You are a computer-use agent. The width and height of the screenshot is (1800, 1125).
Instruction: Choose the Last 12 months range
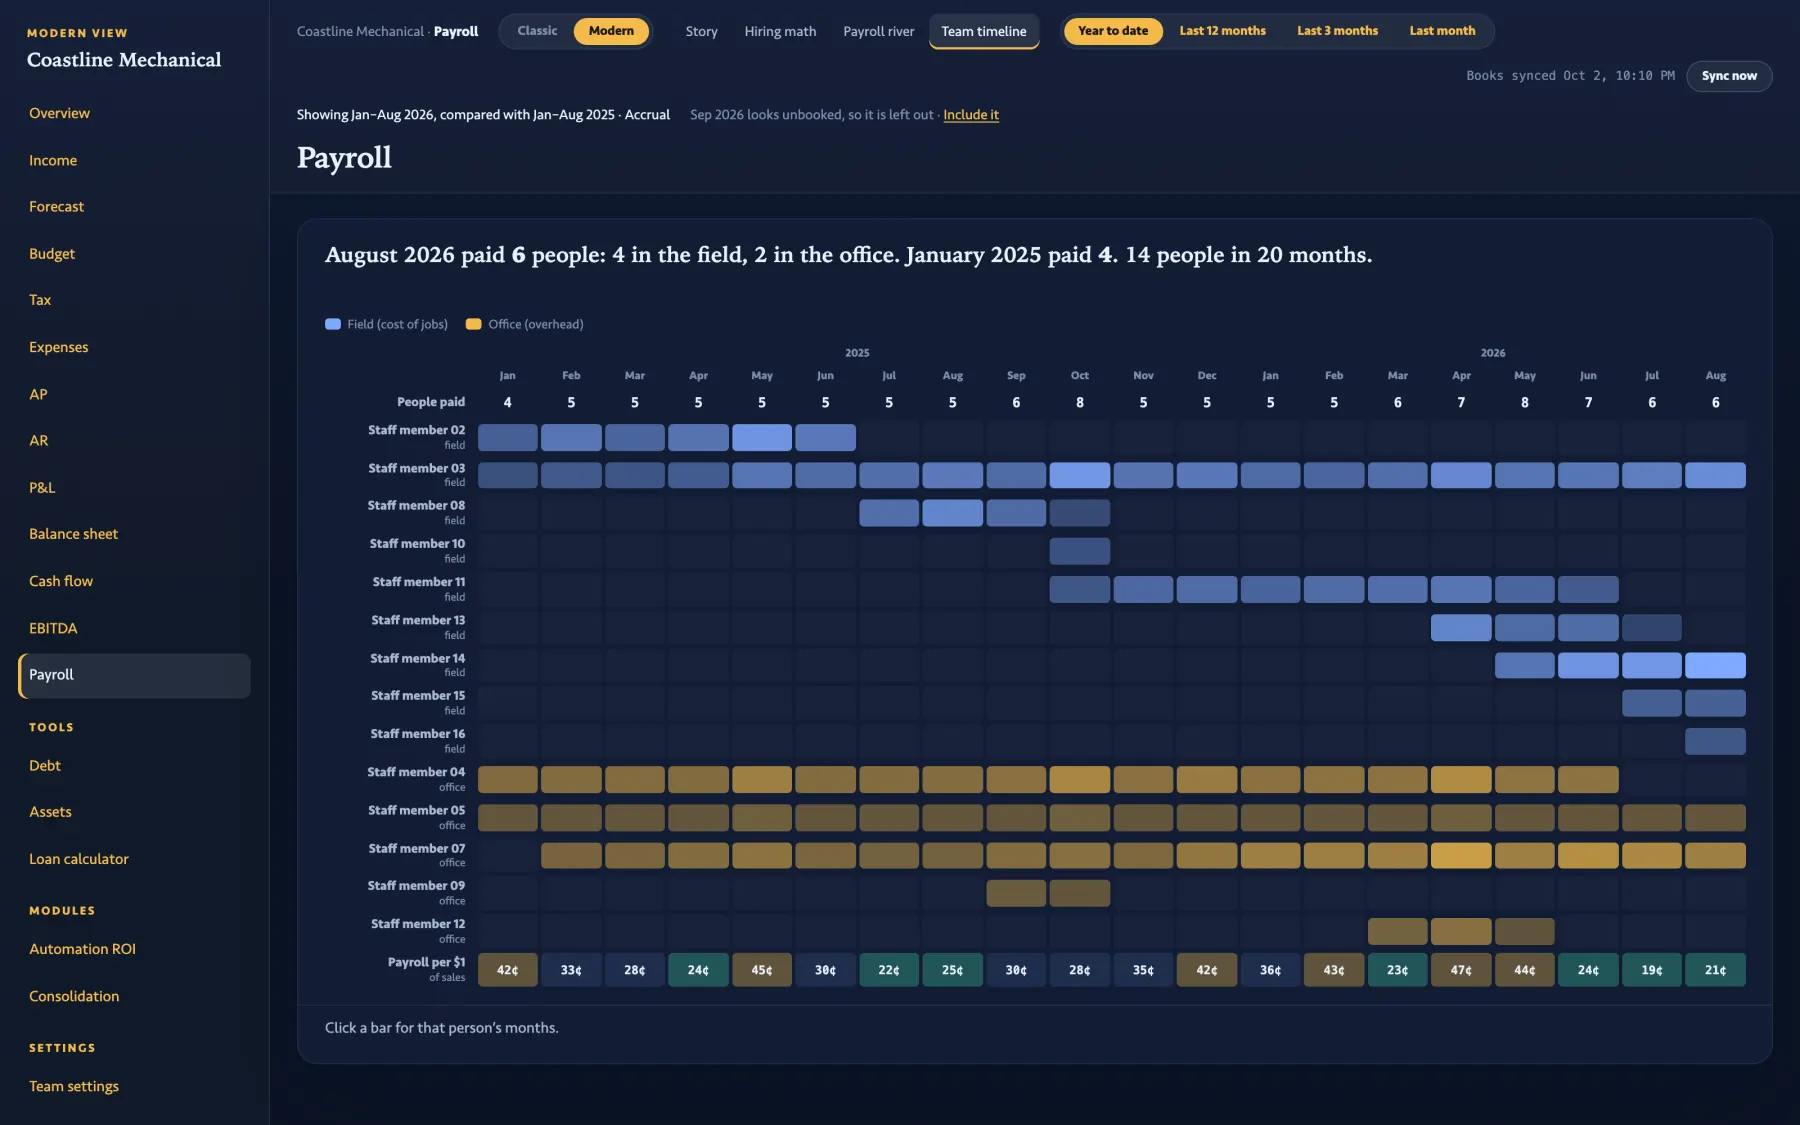coord(1222,31)
